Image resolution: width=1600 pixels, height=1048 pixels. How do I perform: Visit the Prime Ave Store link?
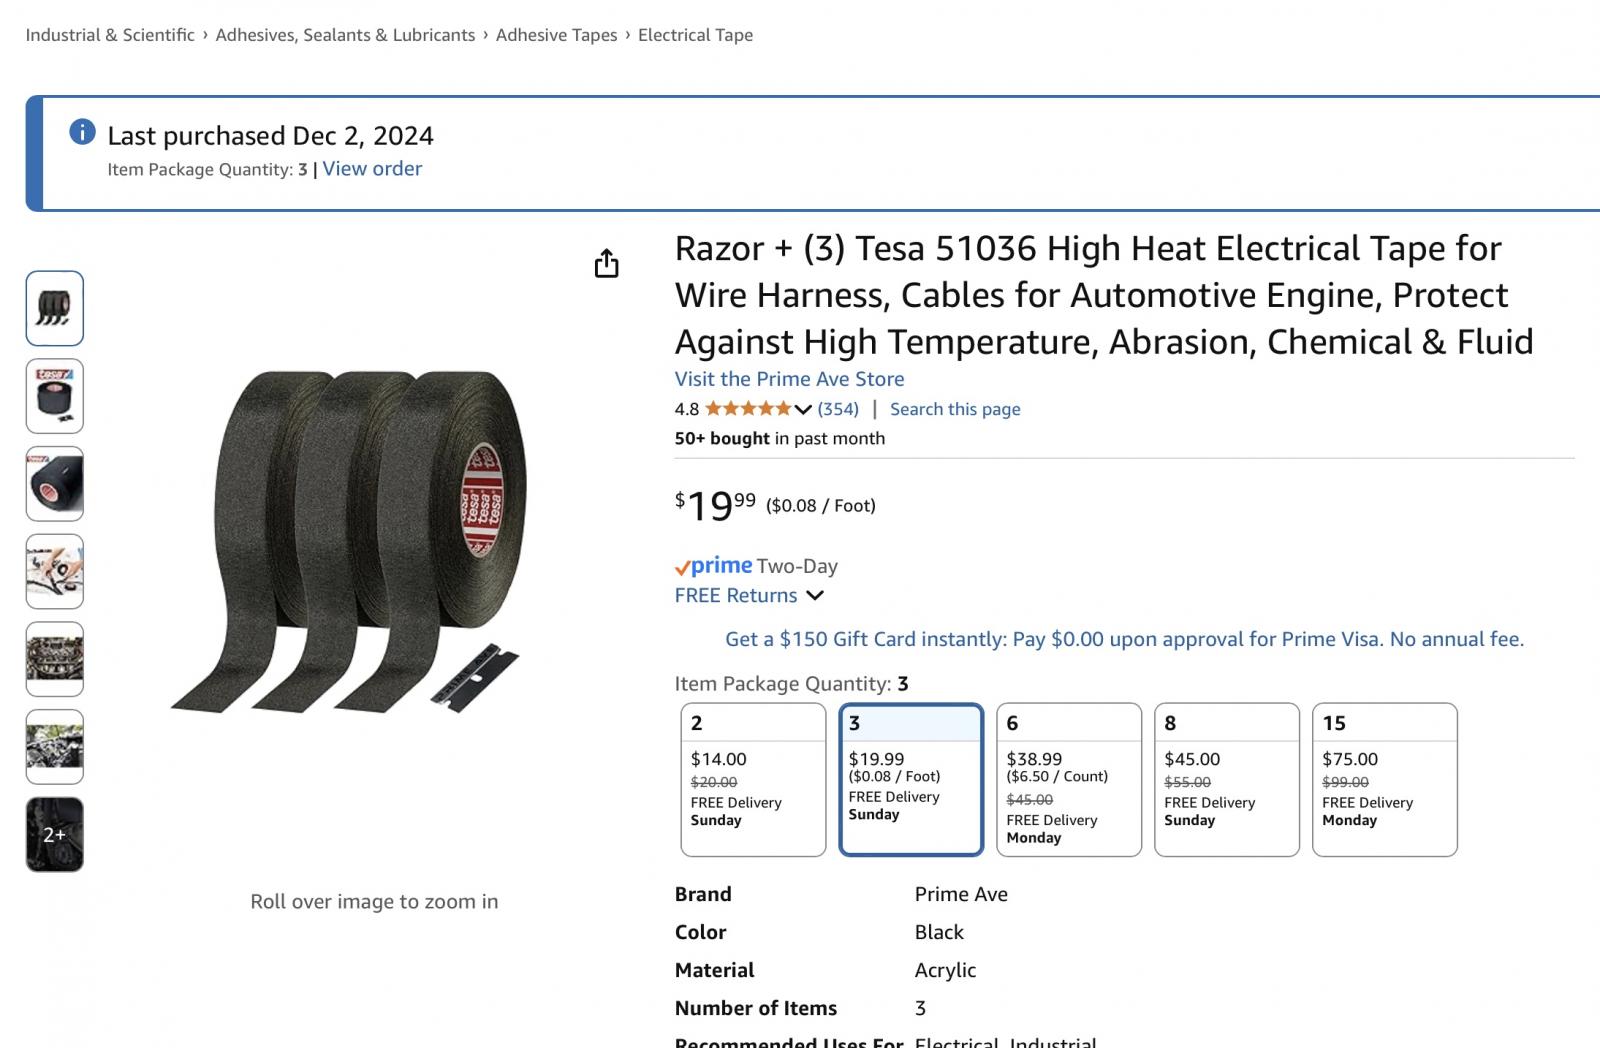coord(789,379)
